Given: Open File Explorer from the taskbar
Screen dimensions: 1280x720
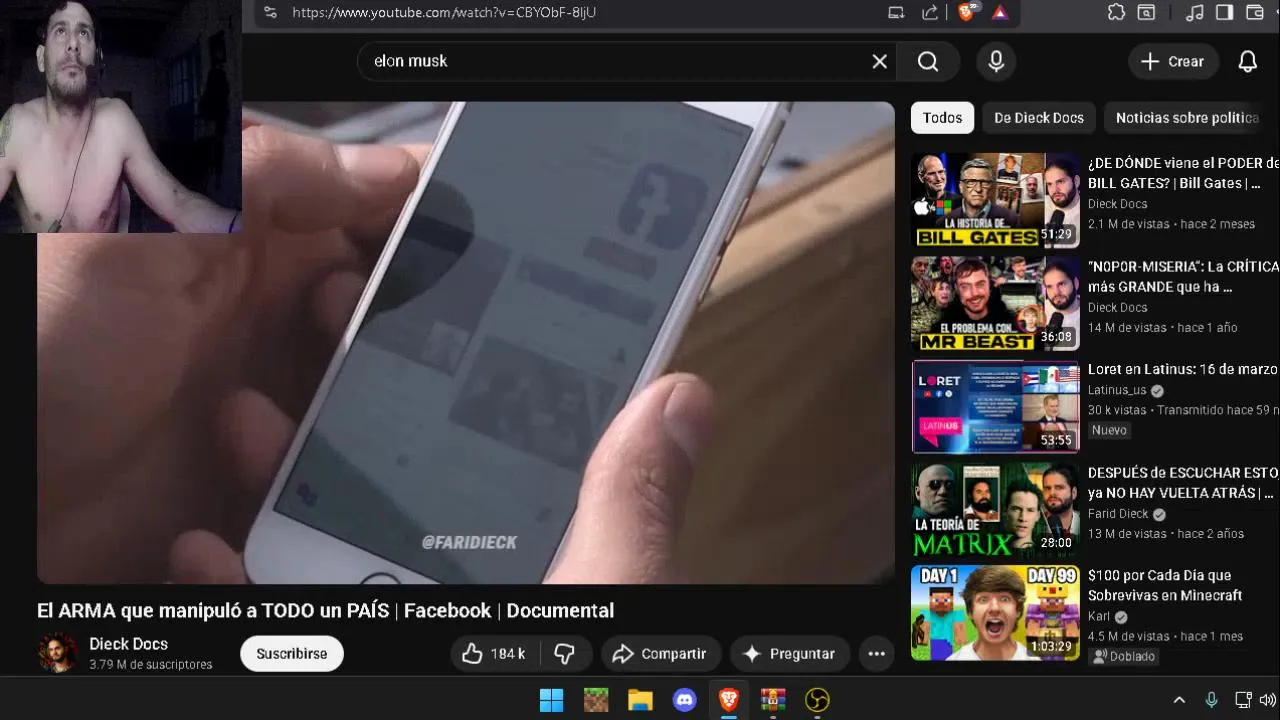Looking at the screenshot, I should coord(640,700).
